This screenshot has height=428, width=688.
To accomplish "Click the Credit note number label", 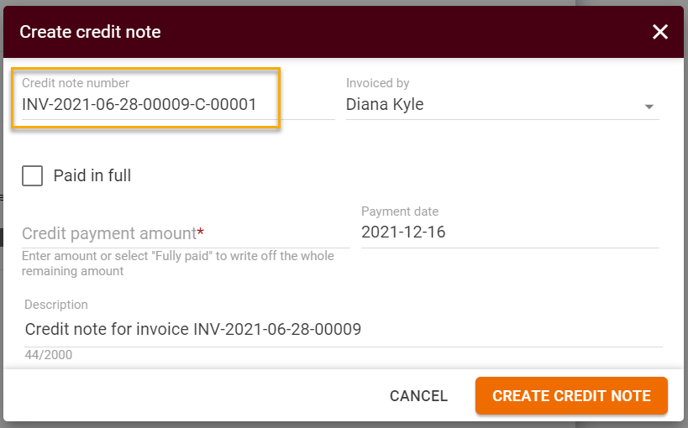I will click(x=75, y=83).
